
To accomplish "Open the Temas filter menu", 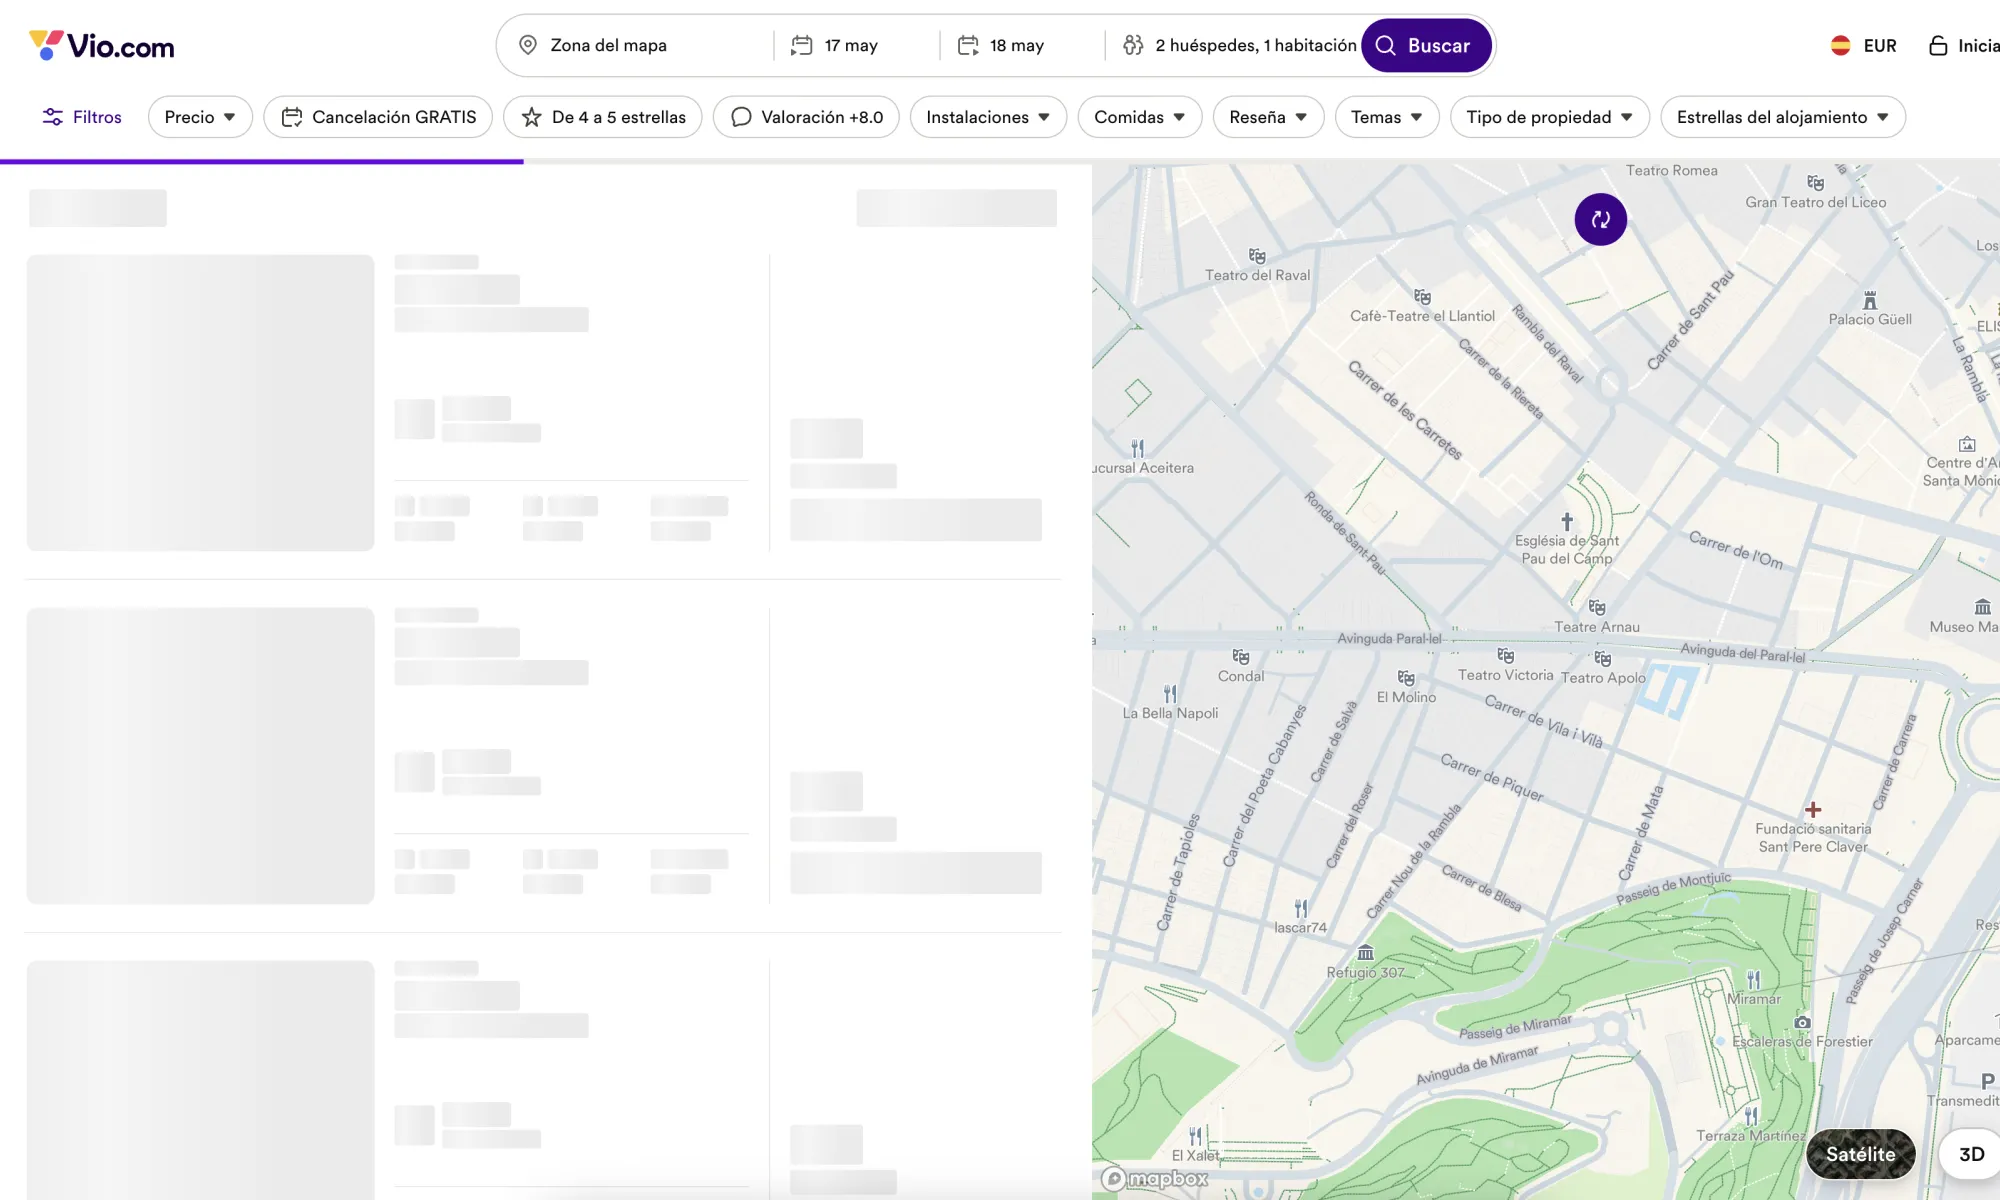I will point(1386,117).
